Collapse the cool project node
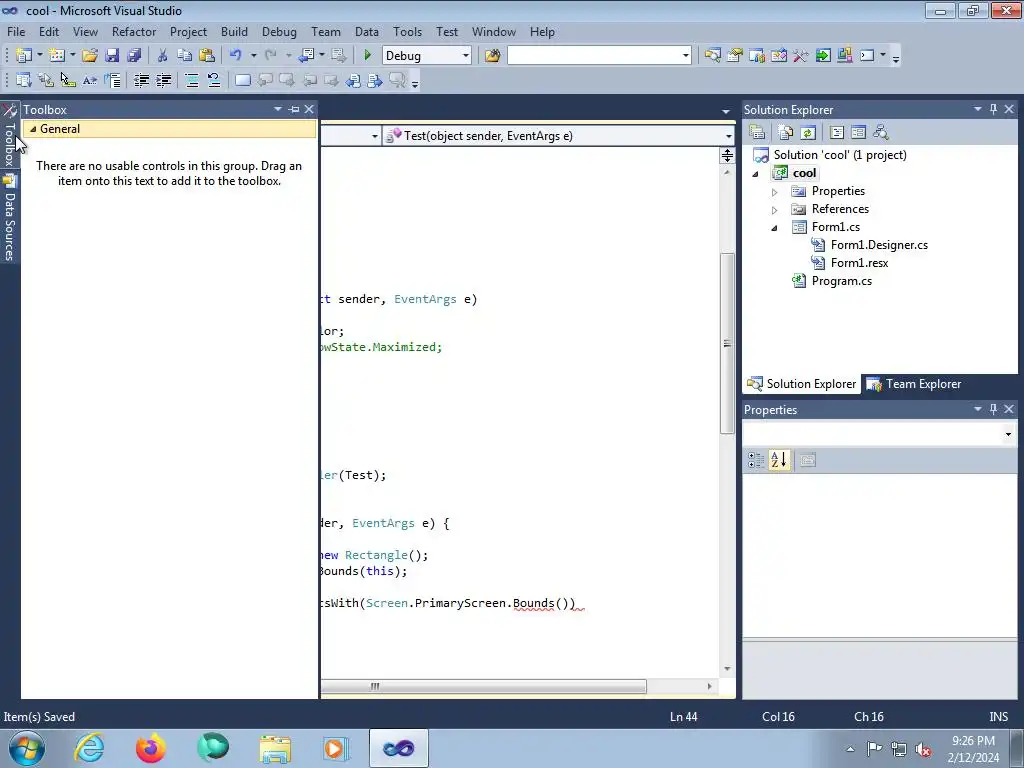 tap(756, 174)
